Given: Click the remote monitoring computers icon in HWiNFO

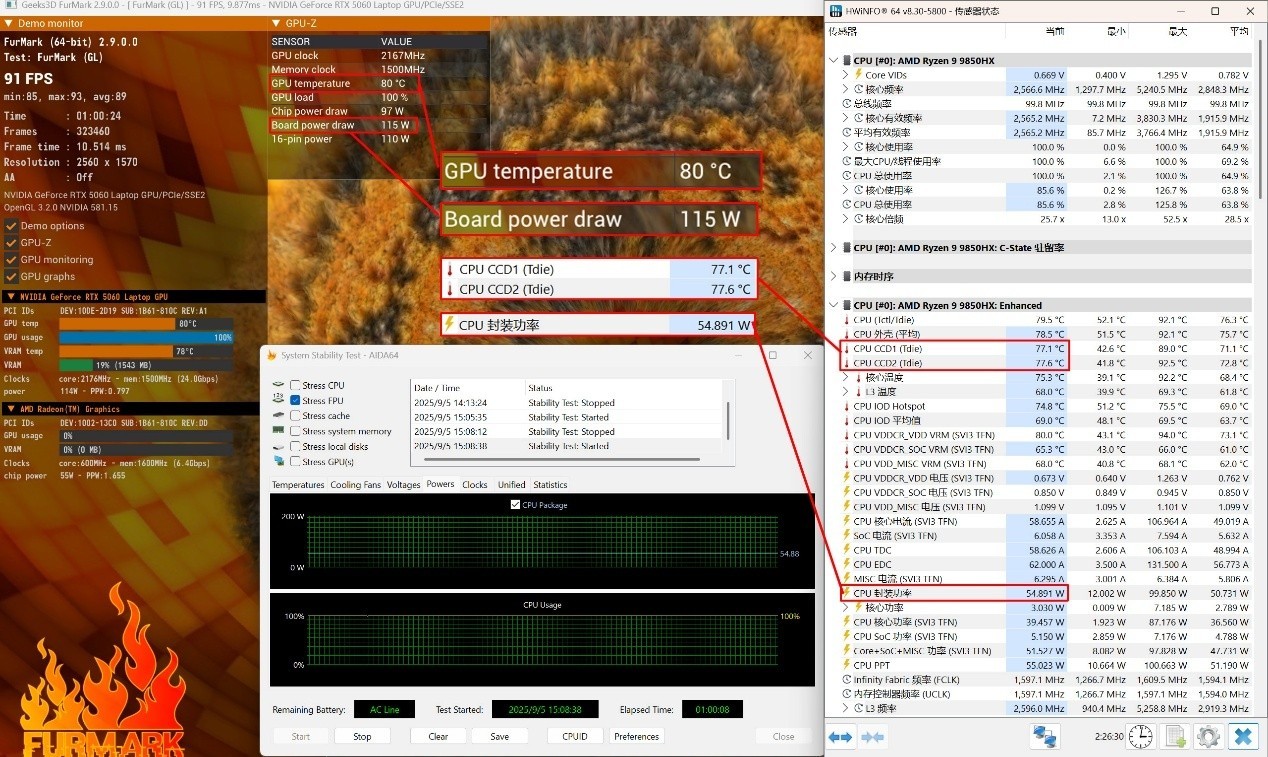Looking at the screenshot, I should pos(1044,737).
